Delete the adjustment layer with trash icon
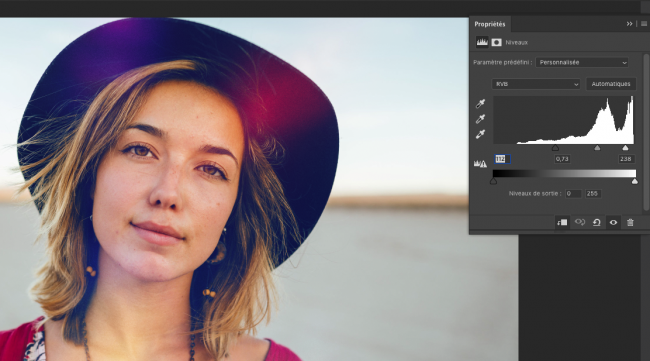650x361 pixels. point(630,223)
